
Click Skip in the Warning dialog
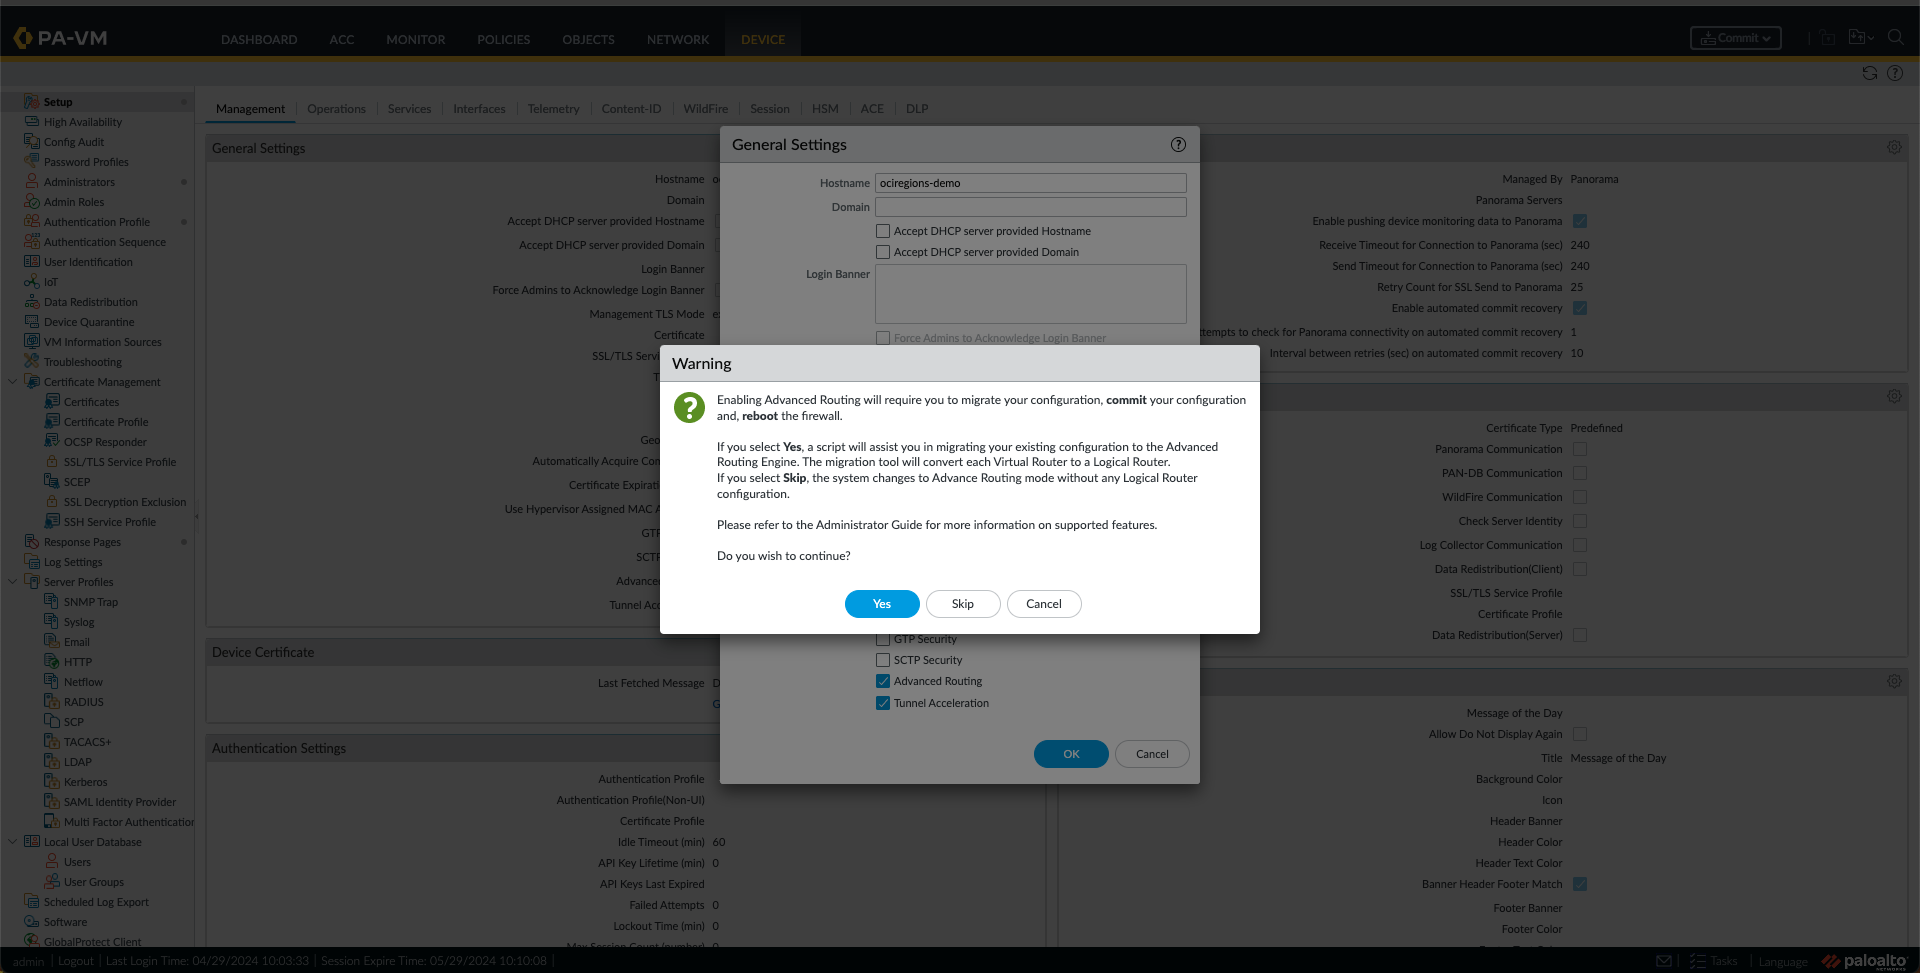click(962, 603)
